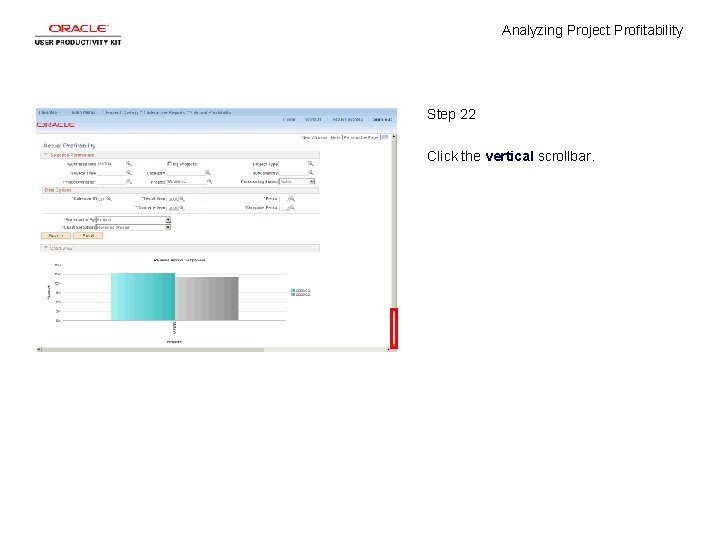This screenshot has height=540, width=720.
Task: Click the horizontal scrollbar left arrow
Action: pyautogui.click(x=39, y=349)
